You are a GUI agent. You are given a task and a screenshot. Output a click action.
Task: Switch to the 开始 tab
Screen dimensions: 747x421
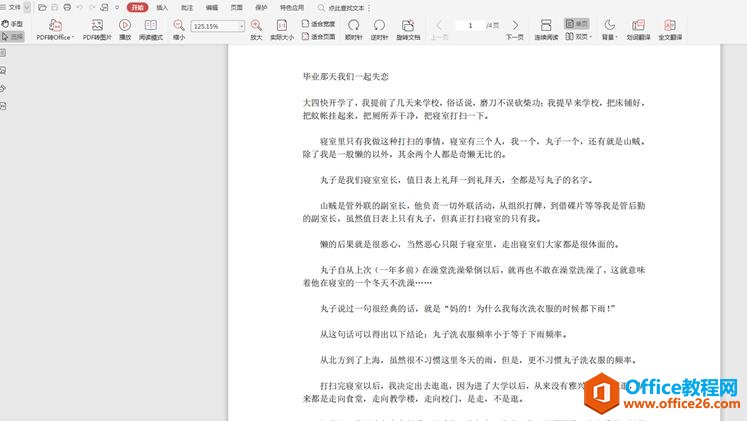point(138,8)
